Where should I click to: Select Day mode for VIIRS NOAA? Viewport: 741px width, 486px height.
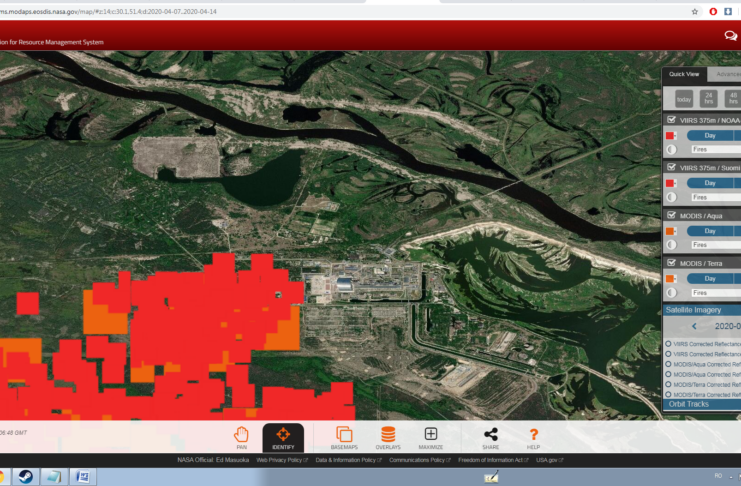point(710,136)
